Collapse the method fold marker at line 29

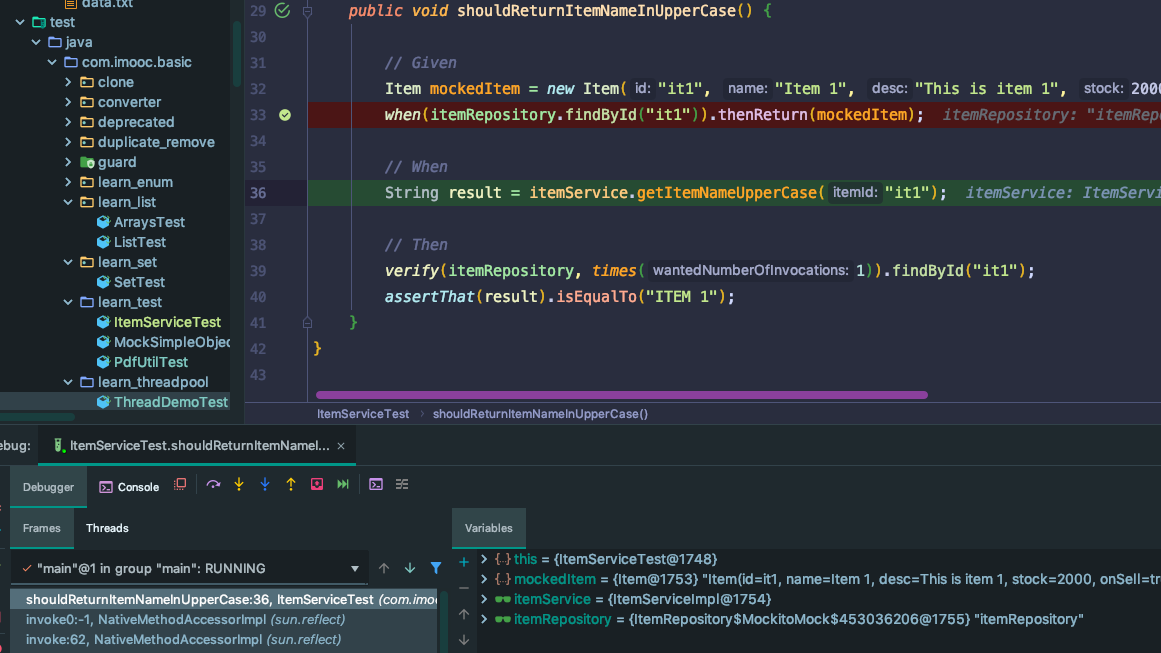tap(308, 11)
